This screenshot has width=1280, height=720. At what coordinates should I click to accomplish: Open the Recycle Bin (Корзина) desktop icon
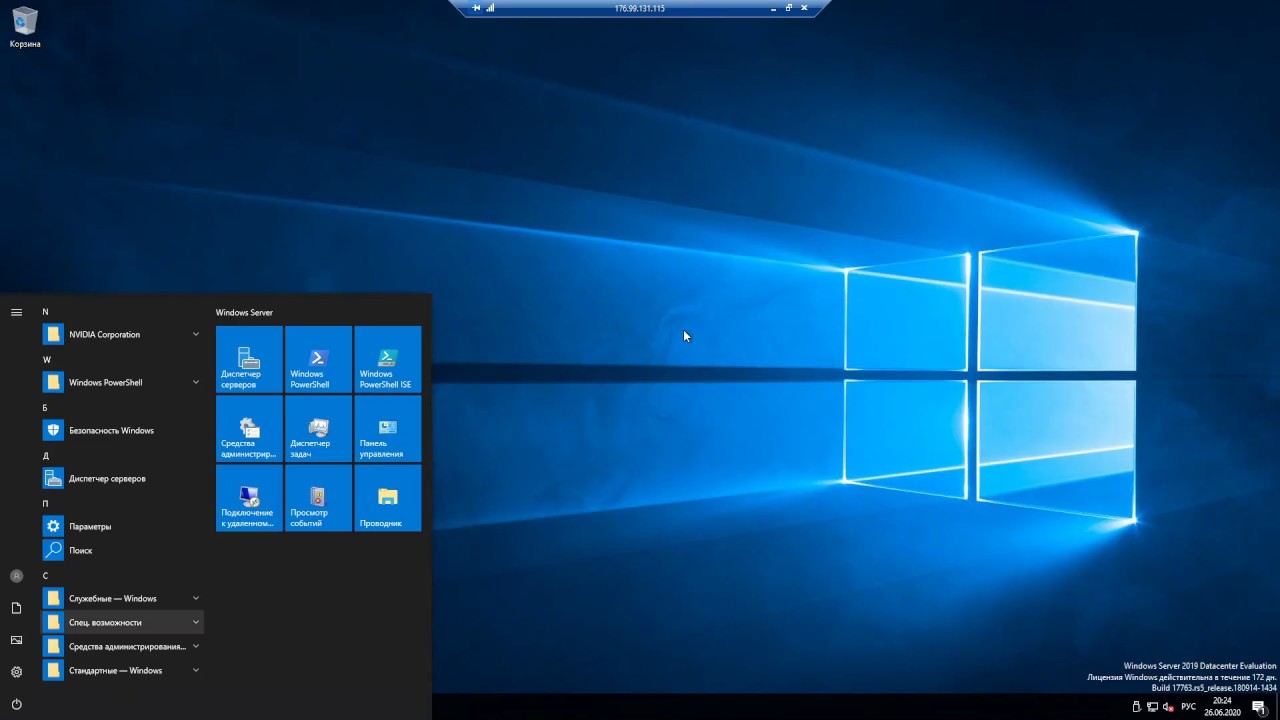tap(25, 28)
